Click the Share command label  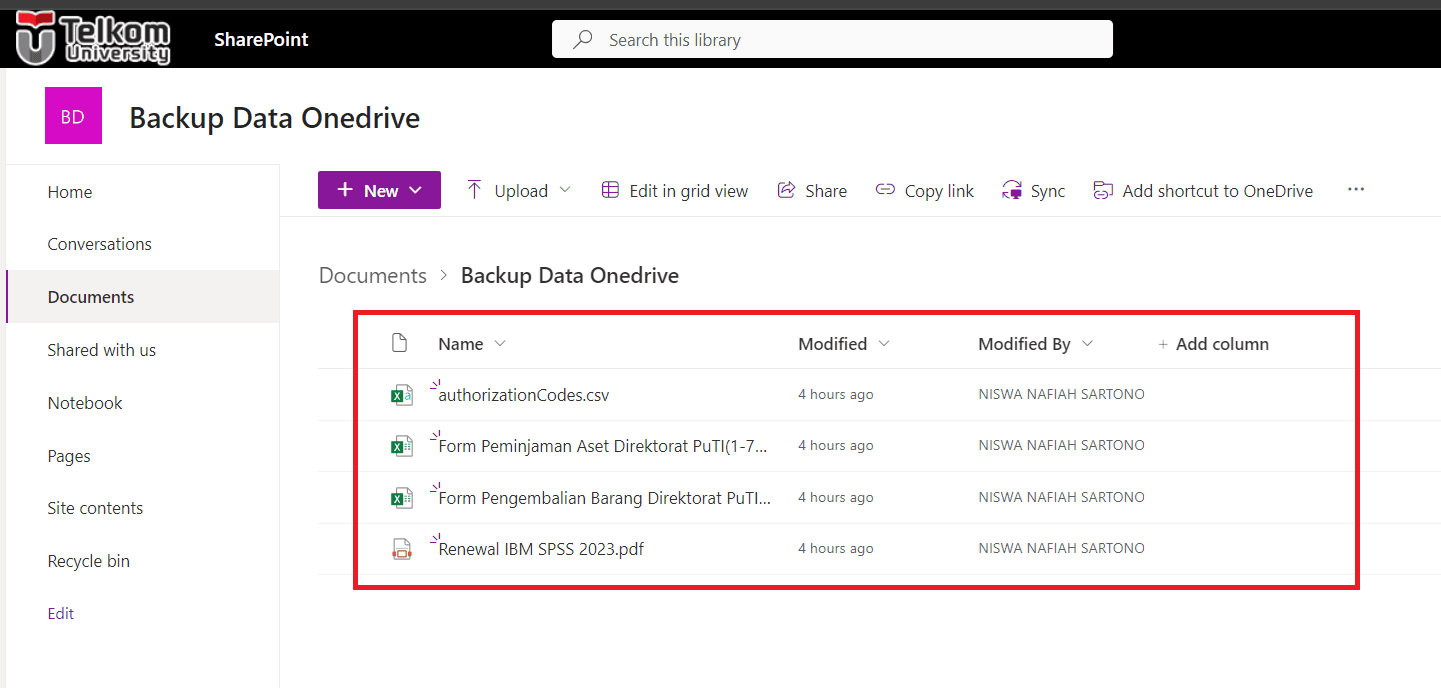pyautogui.click(x=826, y=191)
